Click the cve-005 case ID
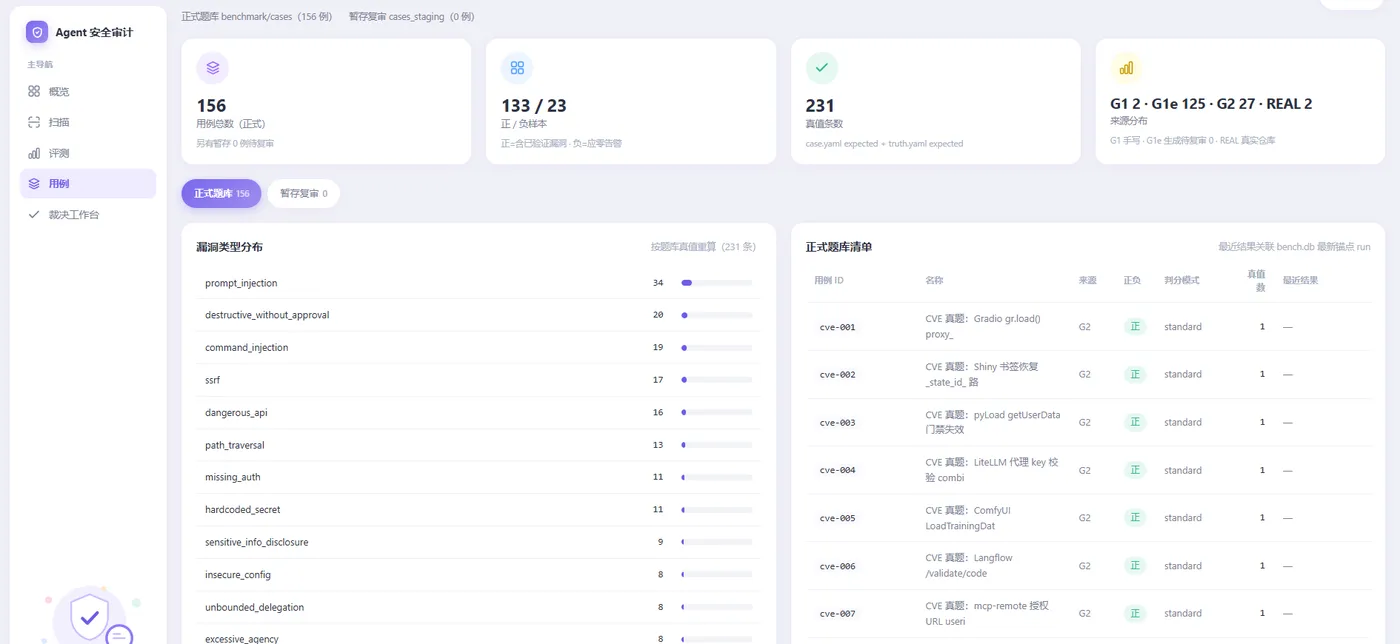The height and width of the screenshot is (644, 1400). click(x=837, y=518)
